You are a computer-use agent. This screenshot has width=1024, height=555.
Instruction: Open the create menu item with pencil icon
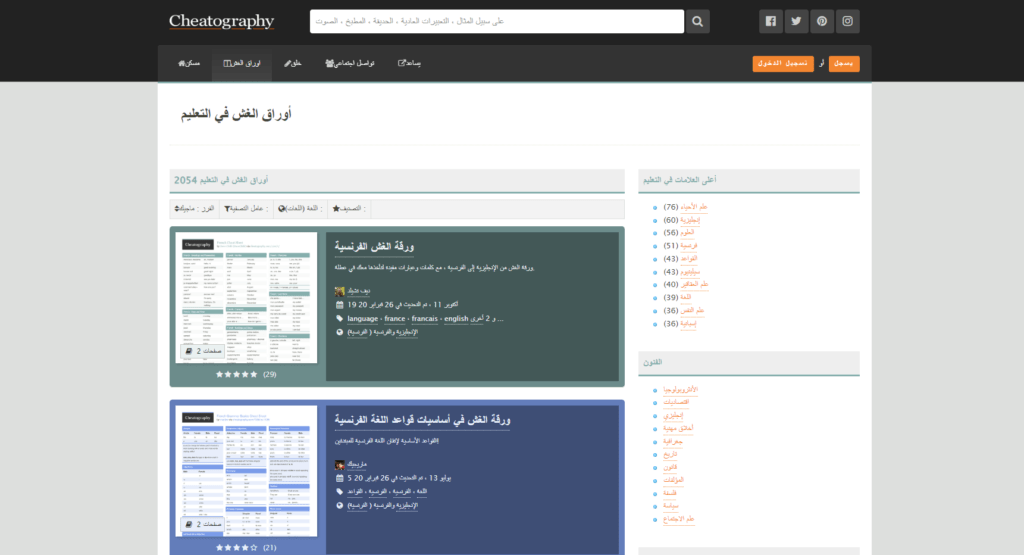point(292,64)
